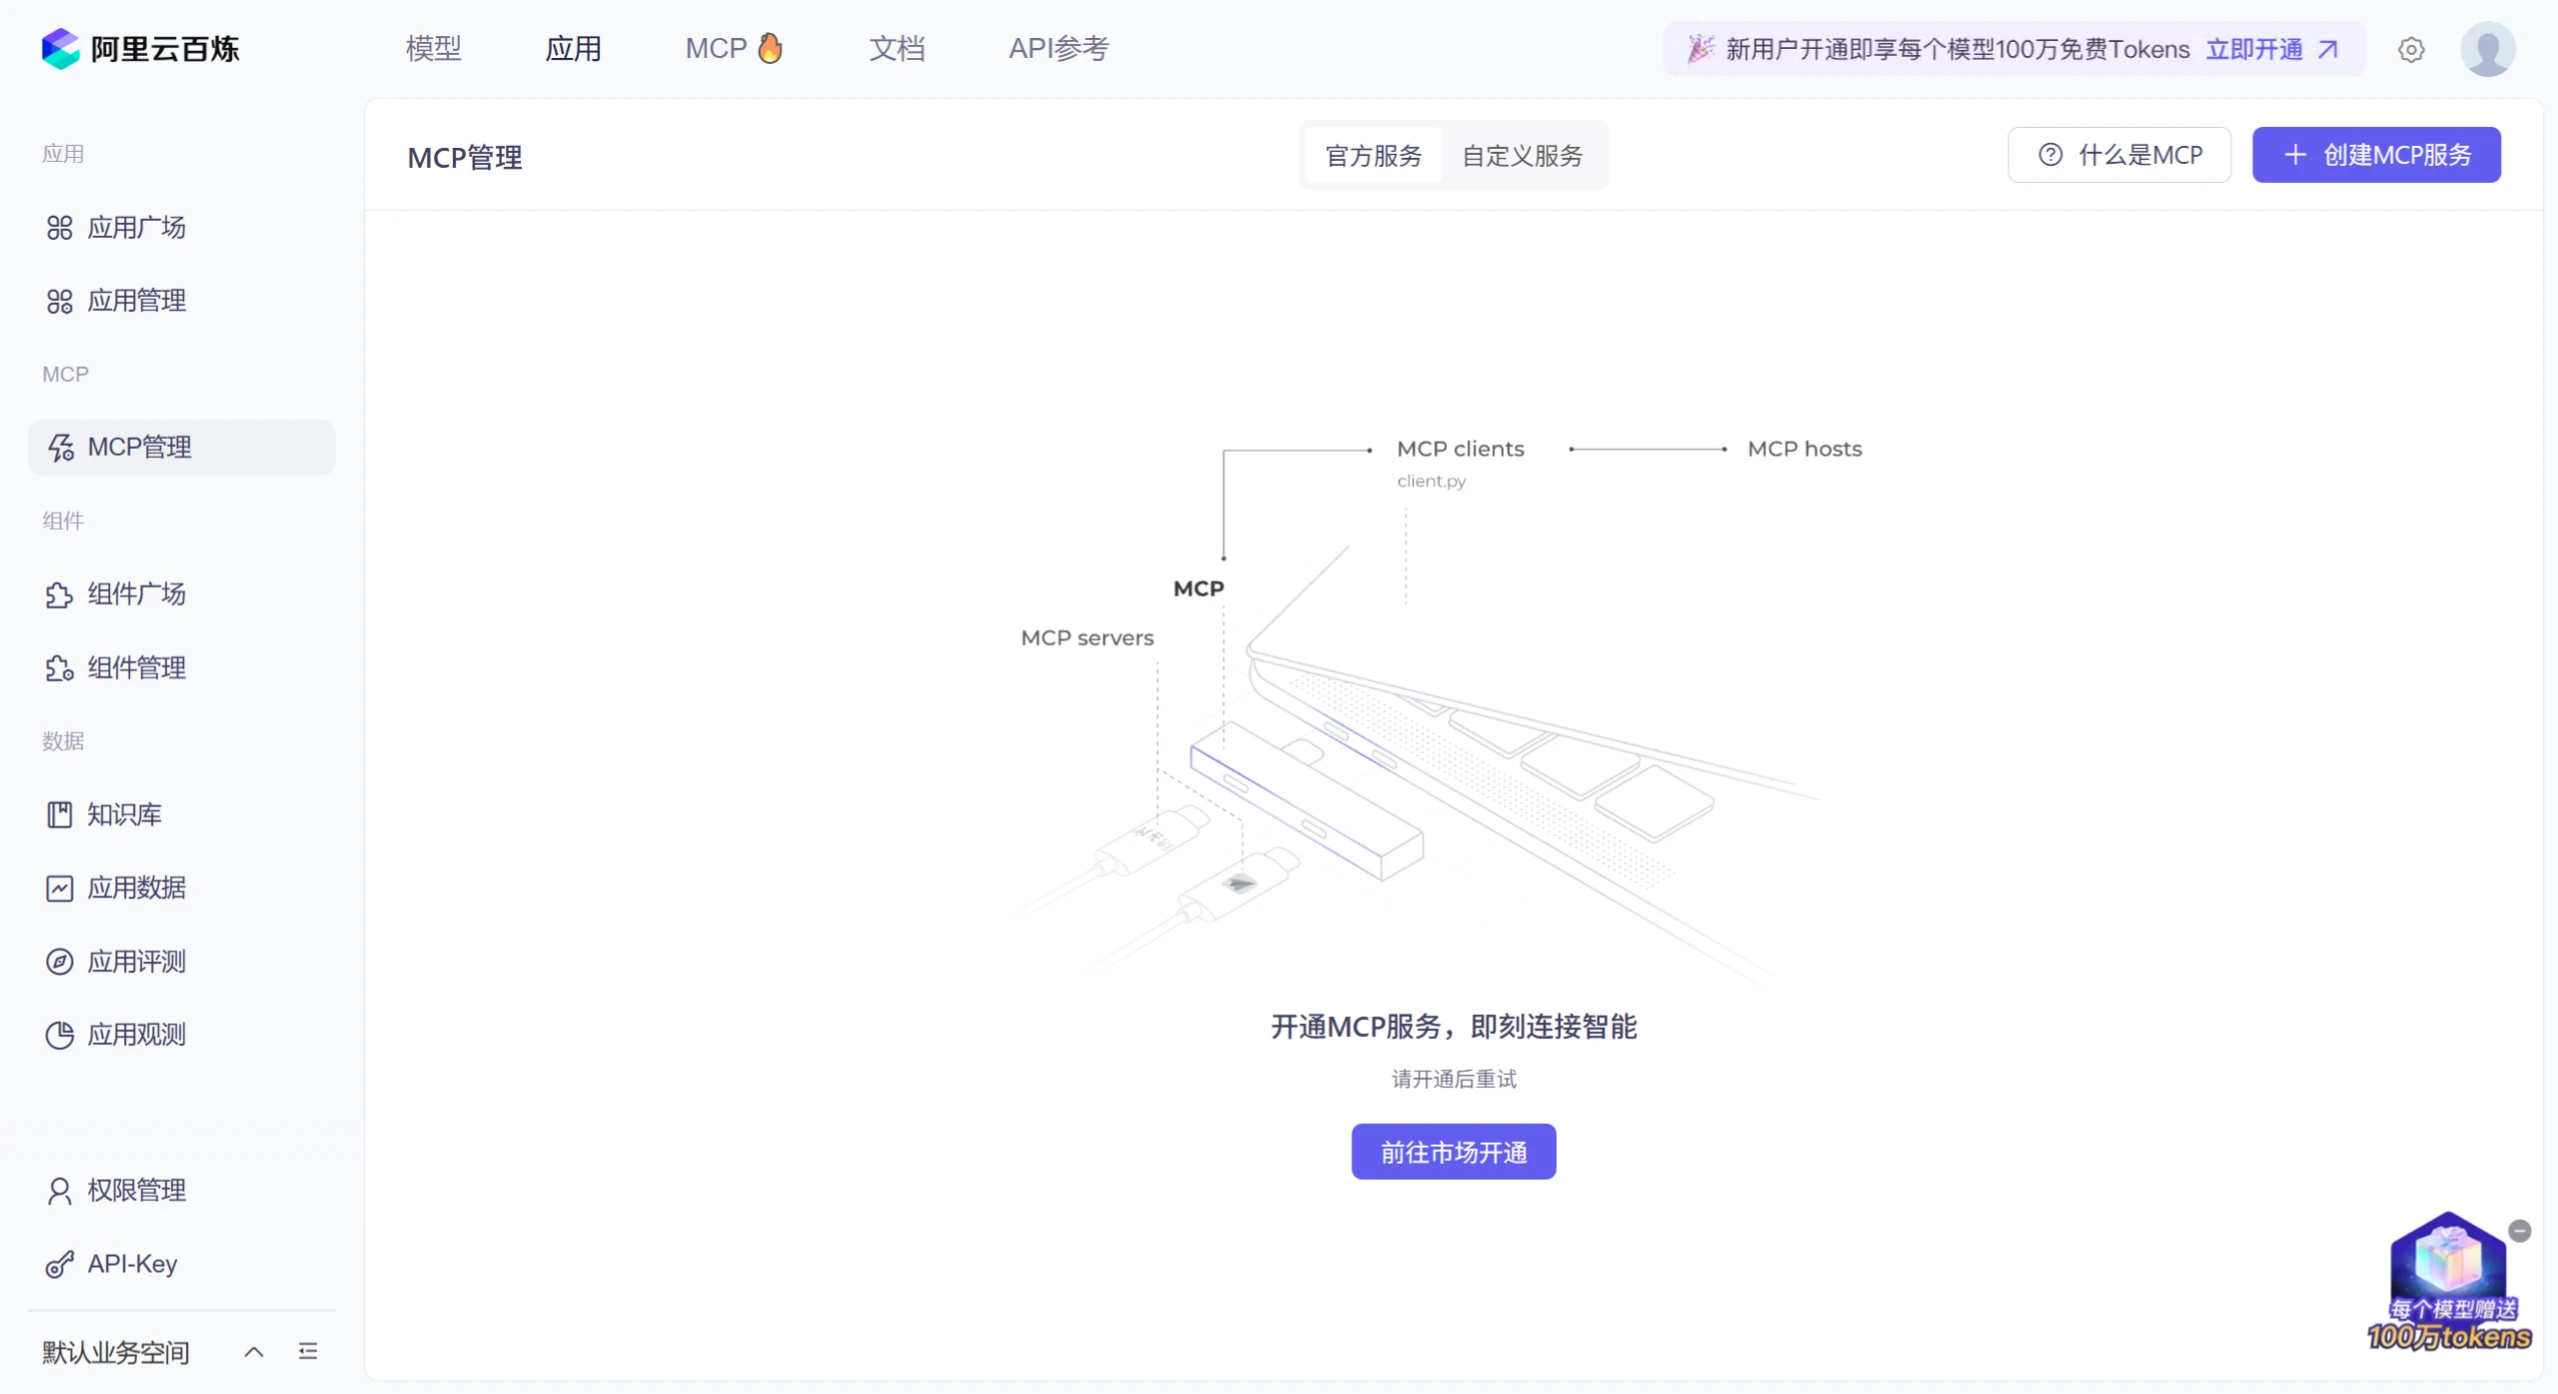Open the 100万tokens gift promo widget
Viewport: 2558px width, 1394px height.
2448,1282
